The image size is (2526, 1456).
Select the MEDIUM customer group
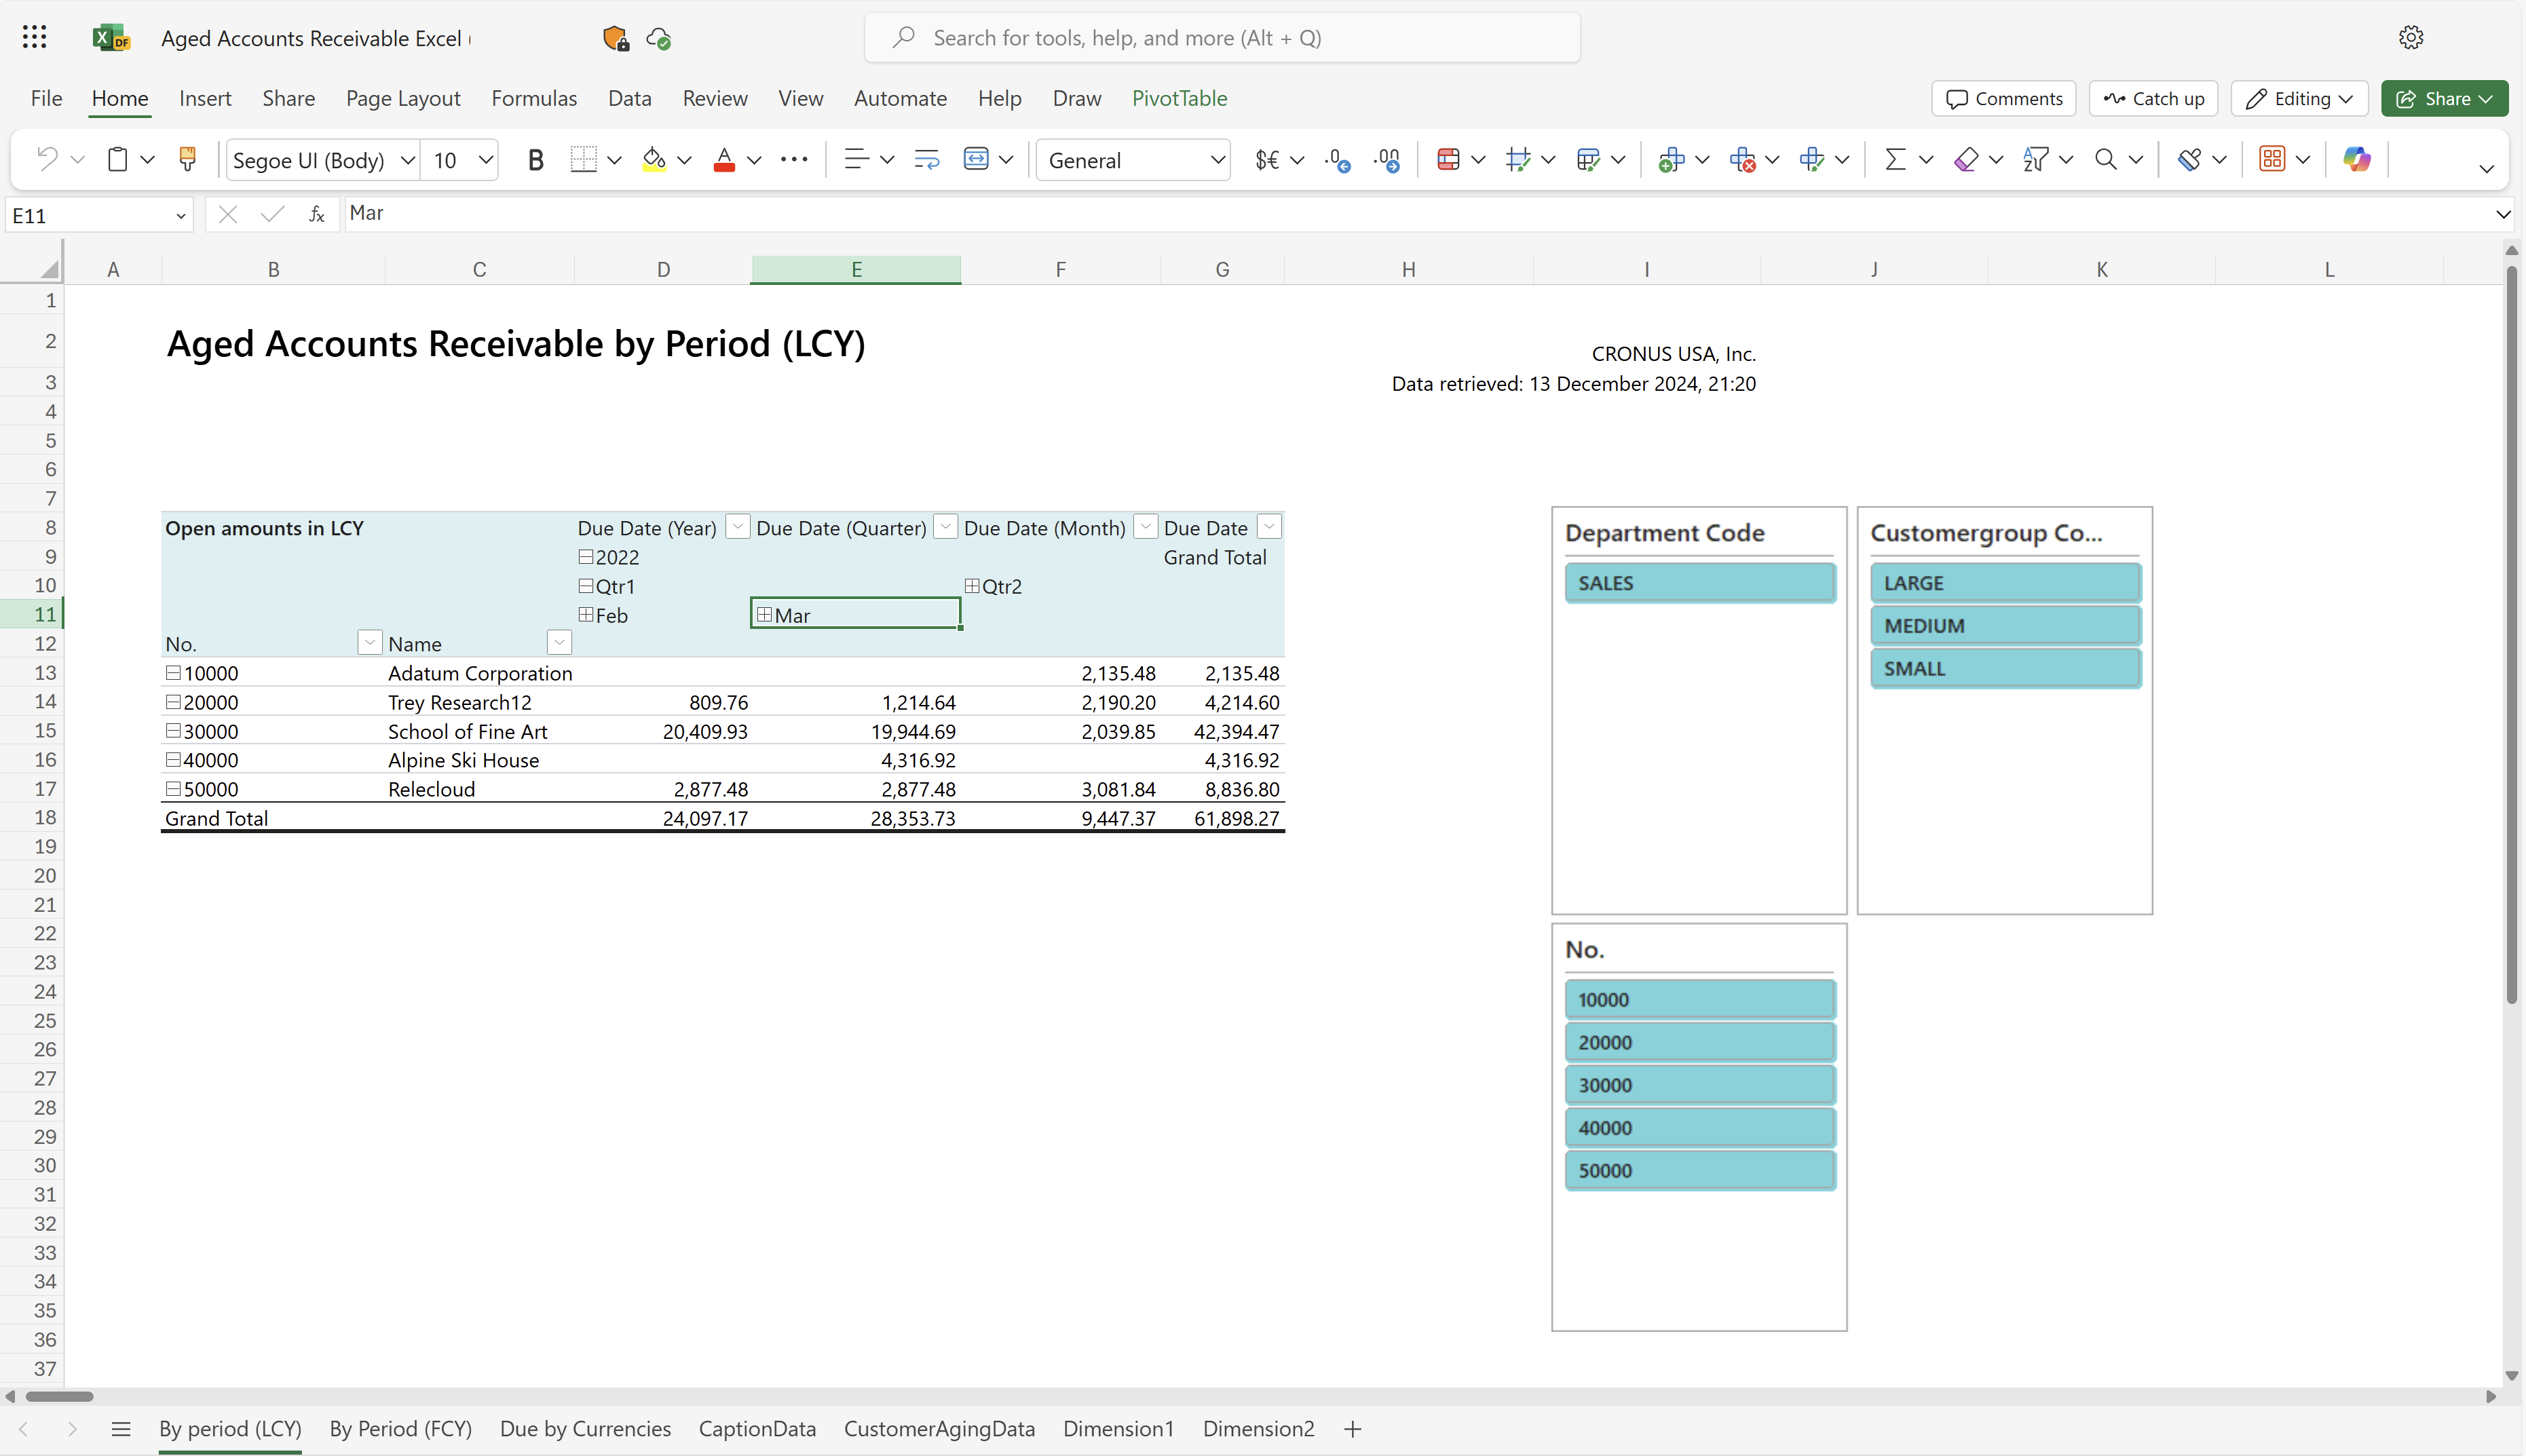(2004, 625)
